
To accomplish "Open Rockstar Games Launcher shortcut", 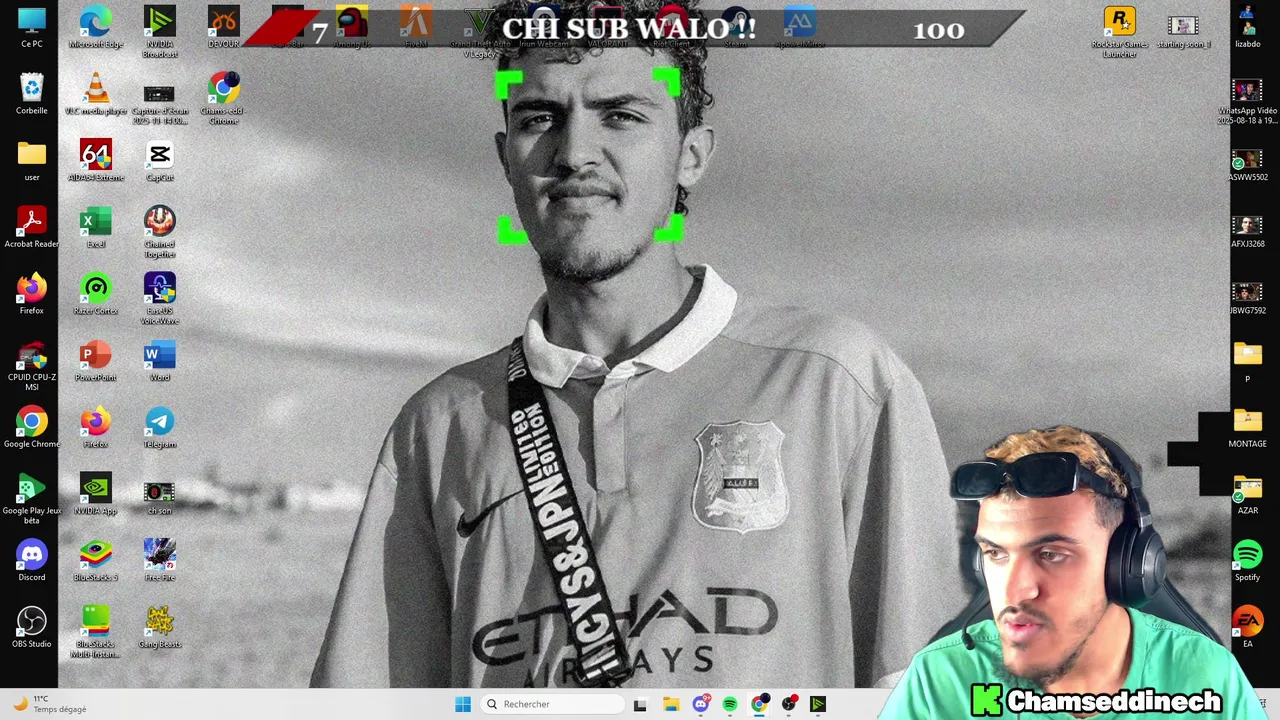I will point(1119,32).
